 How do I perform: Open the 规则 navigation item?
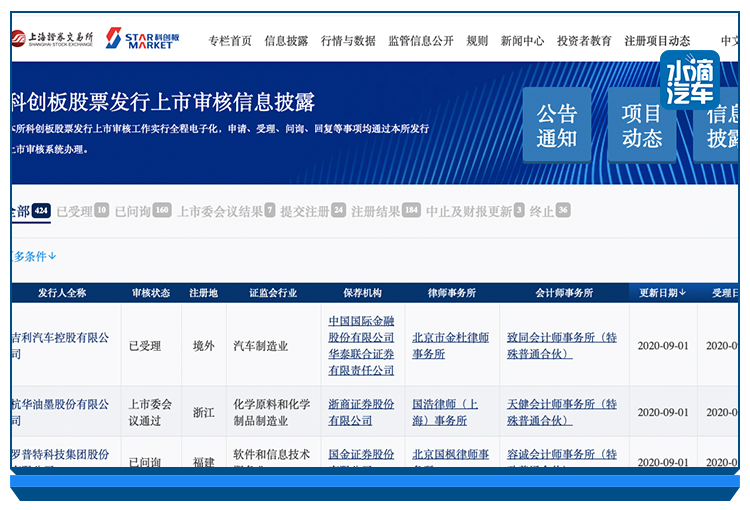(x=477, y=41)
